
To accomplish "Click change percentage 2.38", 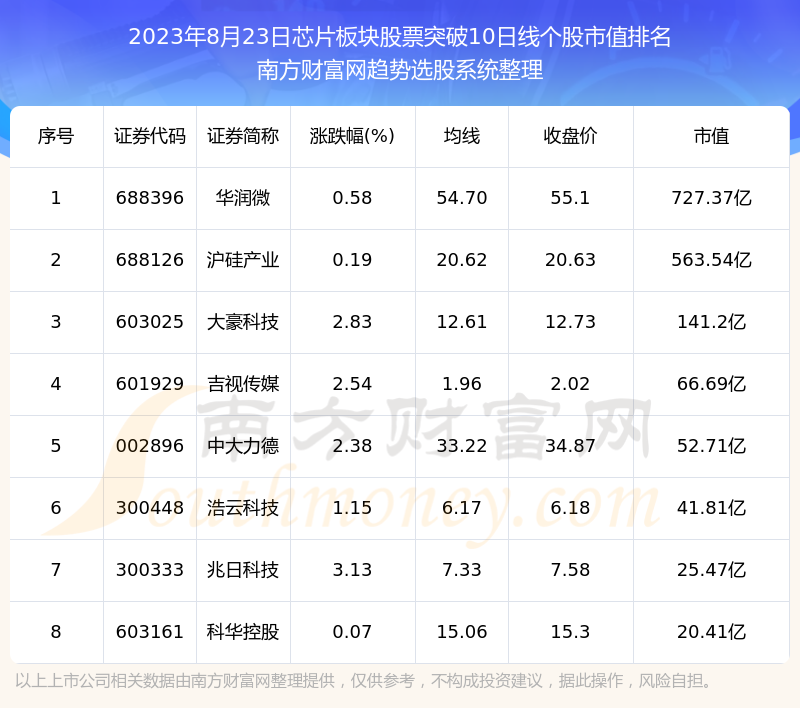I will coord(352,446).
